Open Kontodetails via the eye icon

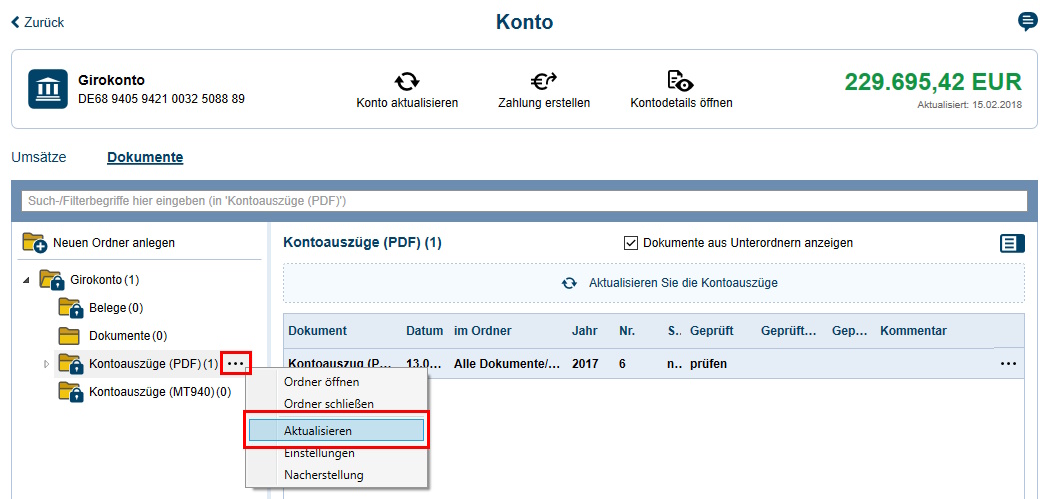pyautogui.click(x=680, y=81)
